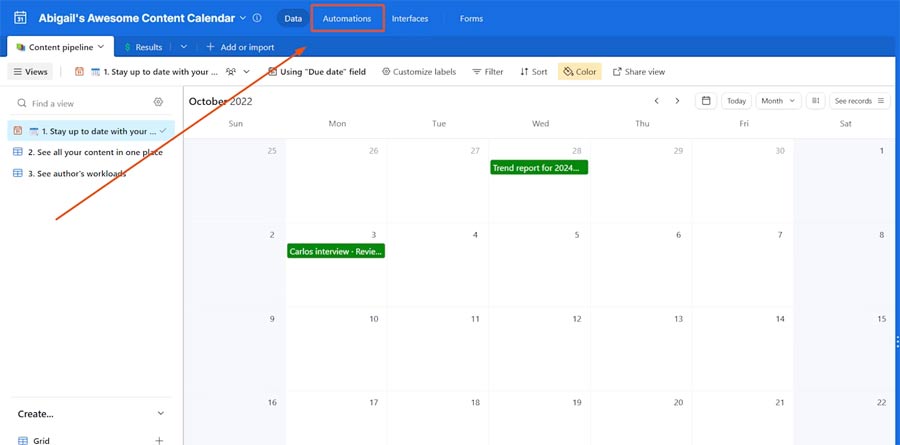
Task: Click the plus icon next to Grid
Action: pos(159,440)
